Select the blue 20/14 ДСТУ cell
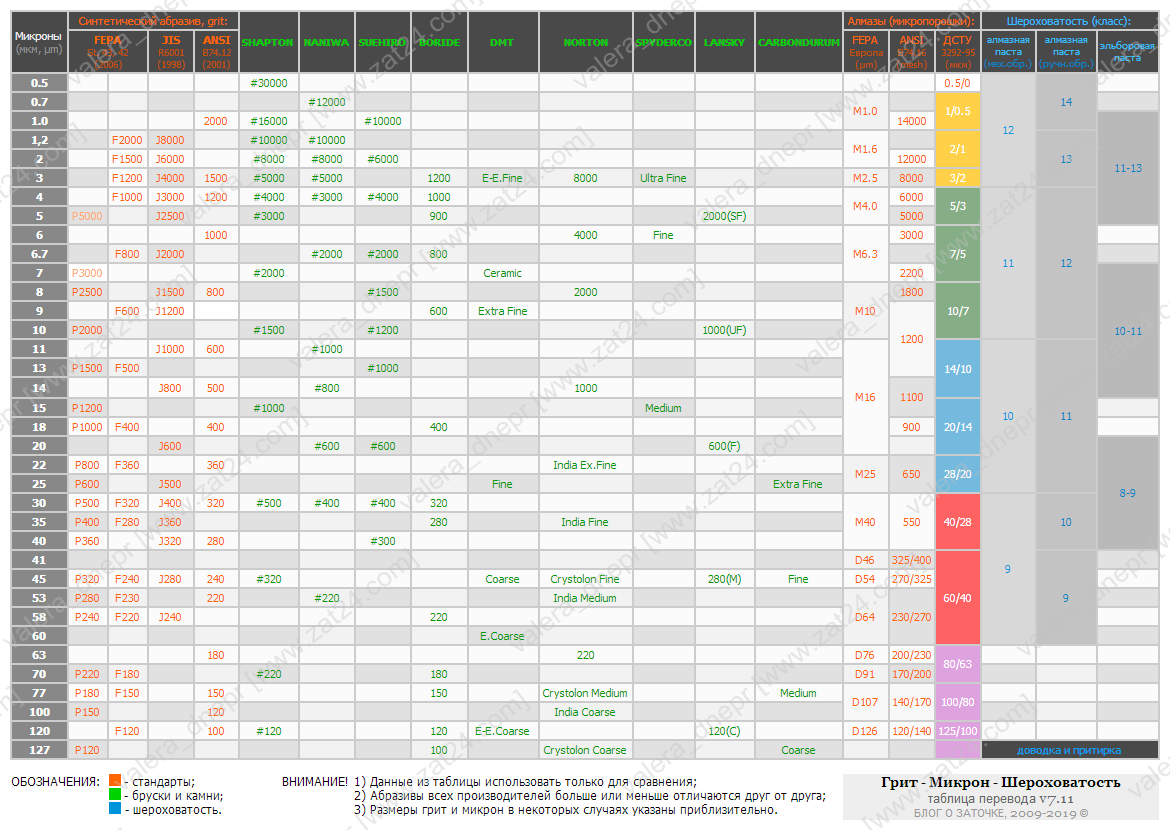 click(x=957, y=427)
